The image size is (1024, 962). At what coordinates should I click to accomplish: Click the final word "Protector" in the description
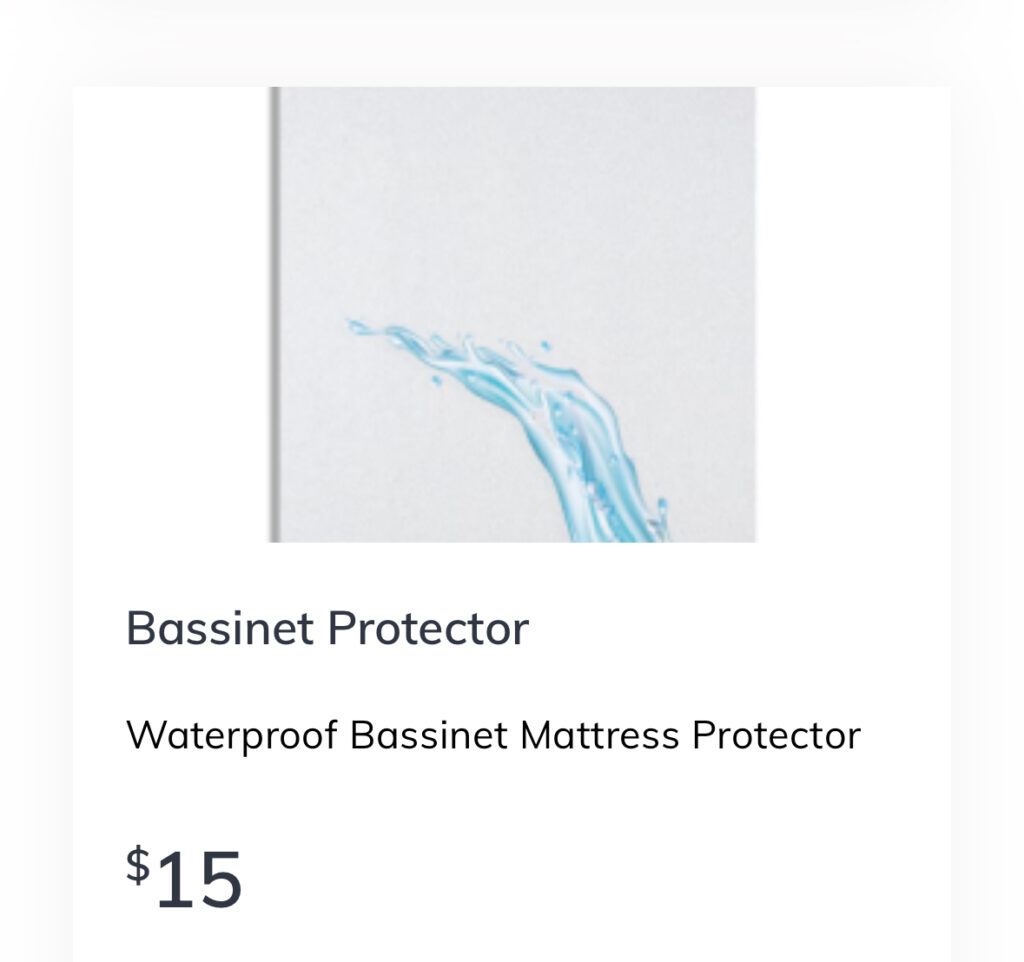(x=776, y=736)
